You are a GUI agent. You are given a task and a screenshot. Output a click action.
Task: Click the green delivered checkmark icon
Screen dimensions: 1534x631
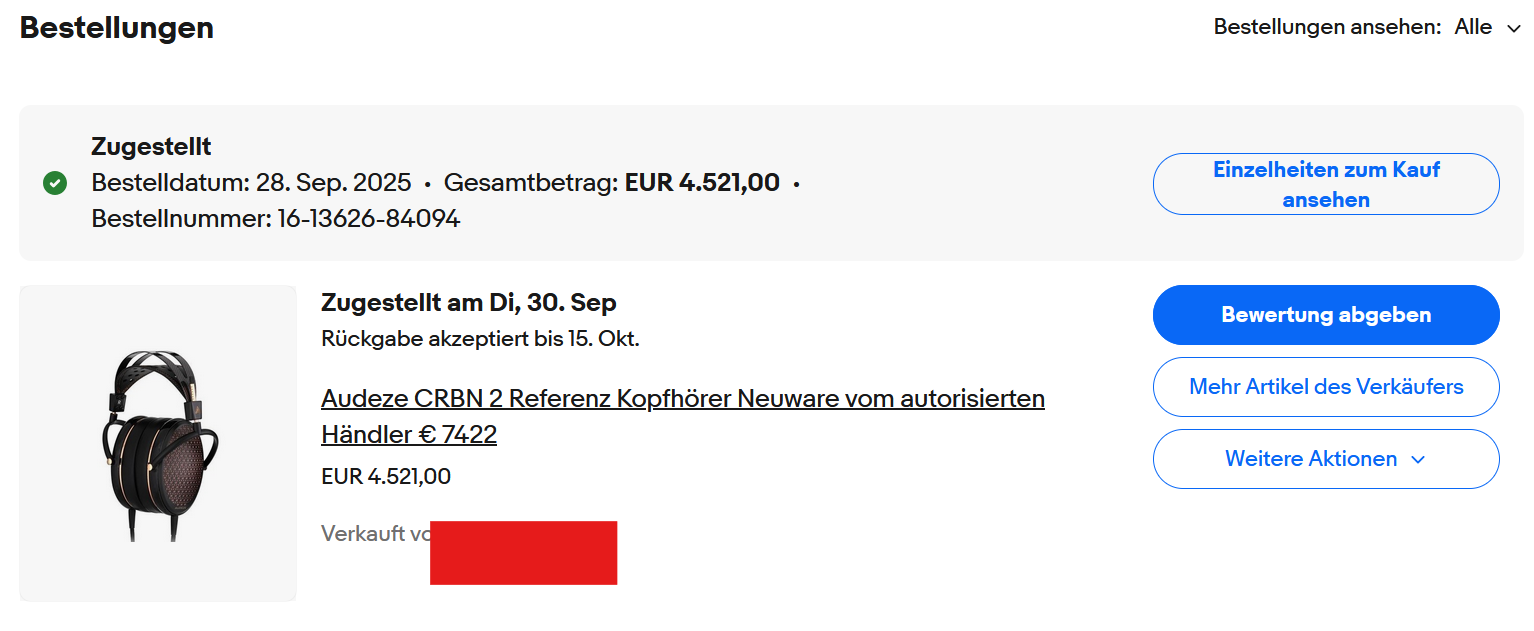(55, 184)
